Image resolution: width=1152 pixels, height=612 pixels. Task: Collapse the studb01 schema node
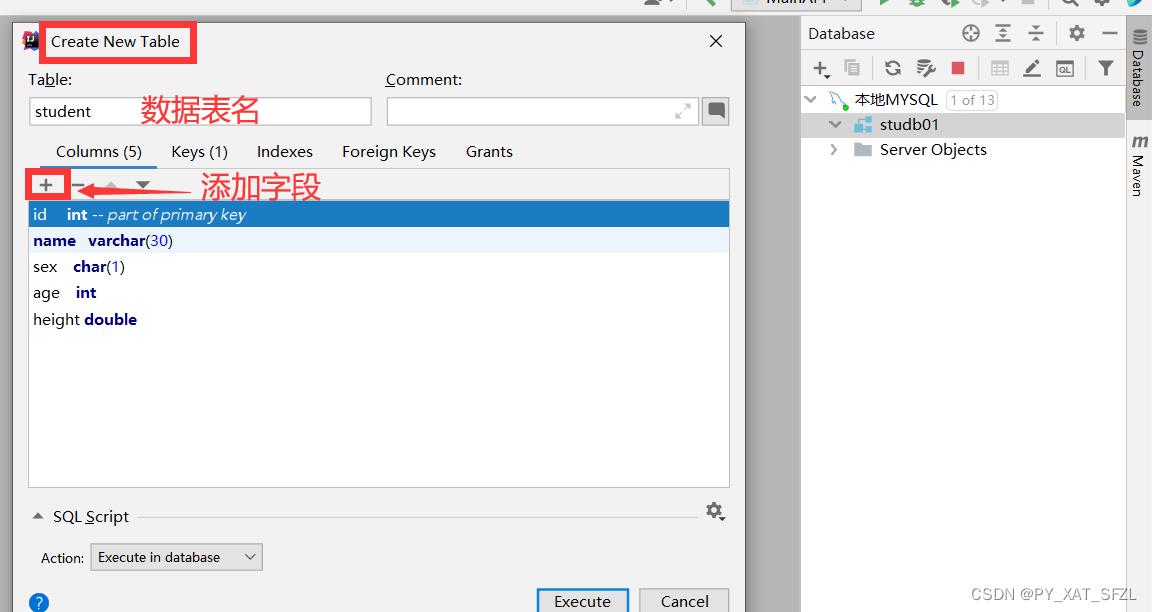[835, 125]
